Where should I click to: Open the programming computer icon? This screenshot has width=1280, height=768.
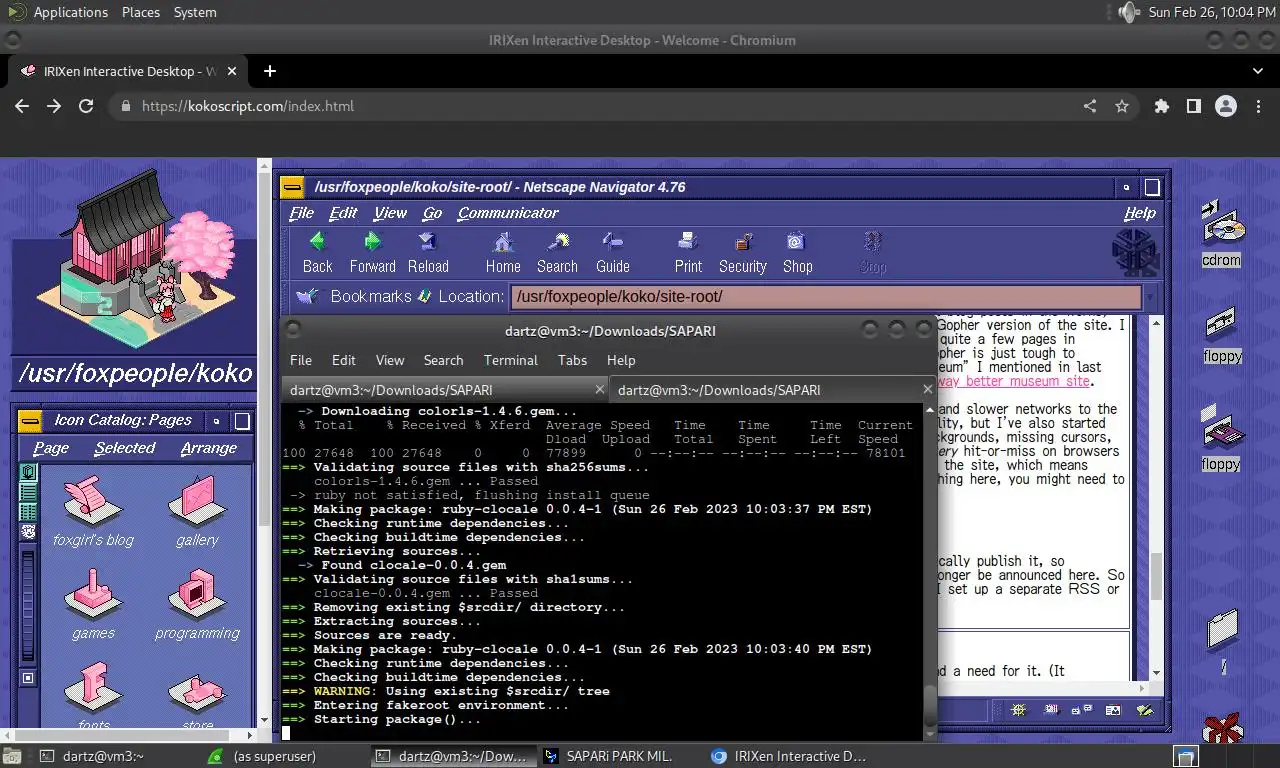[x=197, y=604]
